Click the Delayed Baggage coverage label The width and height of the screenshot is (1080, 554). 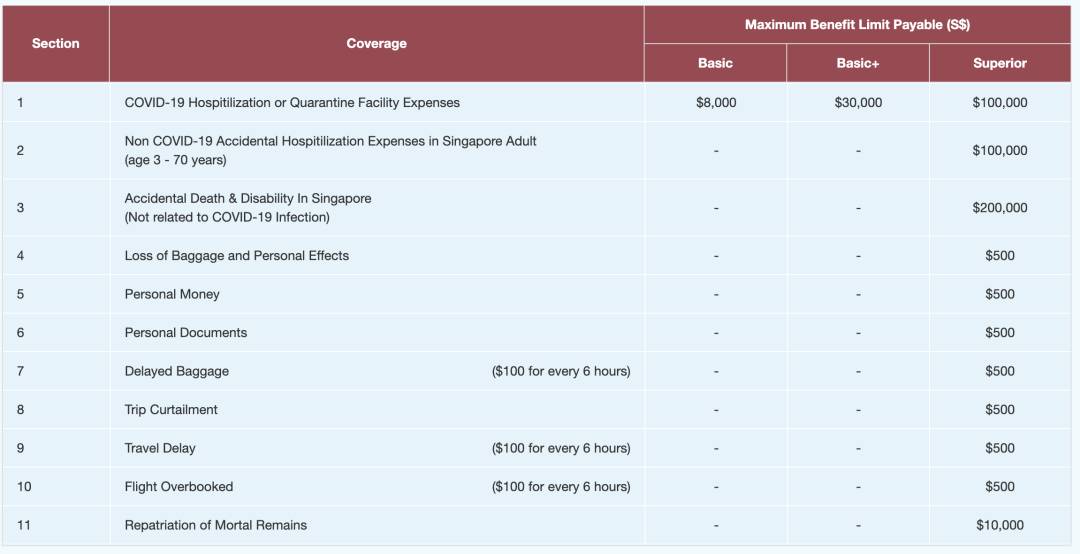tap(176, 371)
